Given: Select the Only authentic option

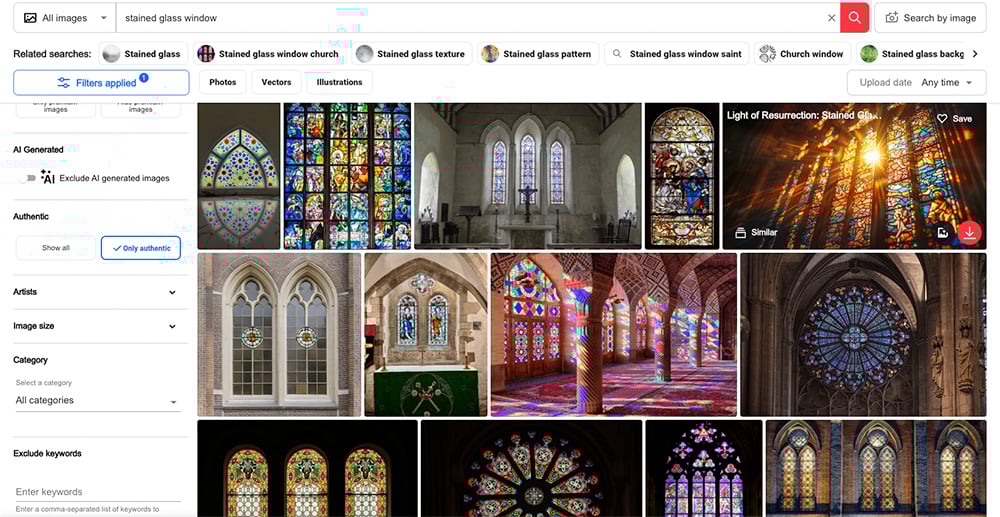Looking at the screenshot, I should click(141, 248).
